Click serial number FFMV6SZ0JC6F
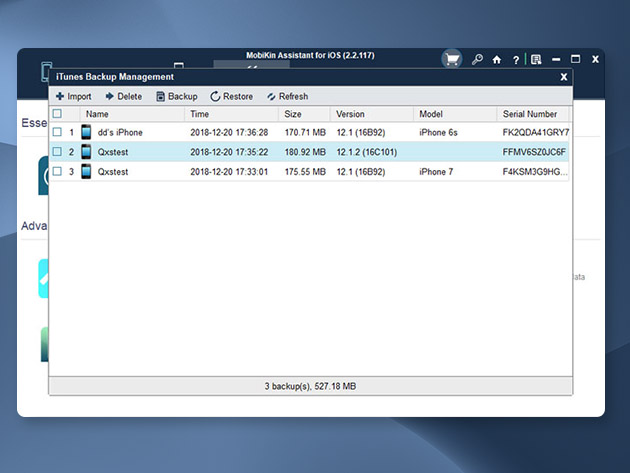630x473 pixels. [534, 152]
